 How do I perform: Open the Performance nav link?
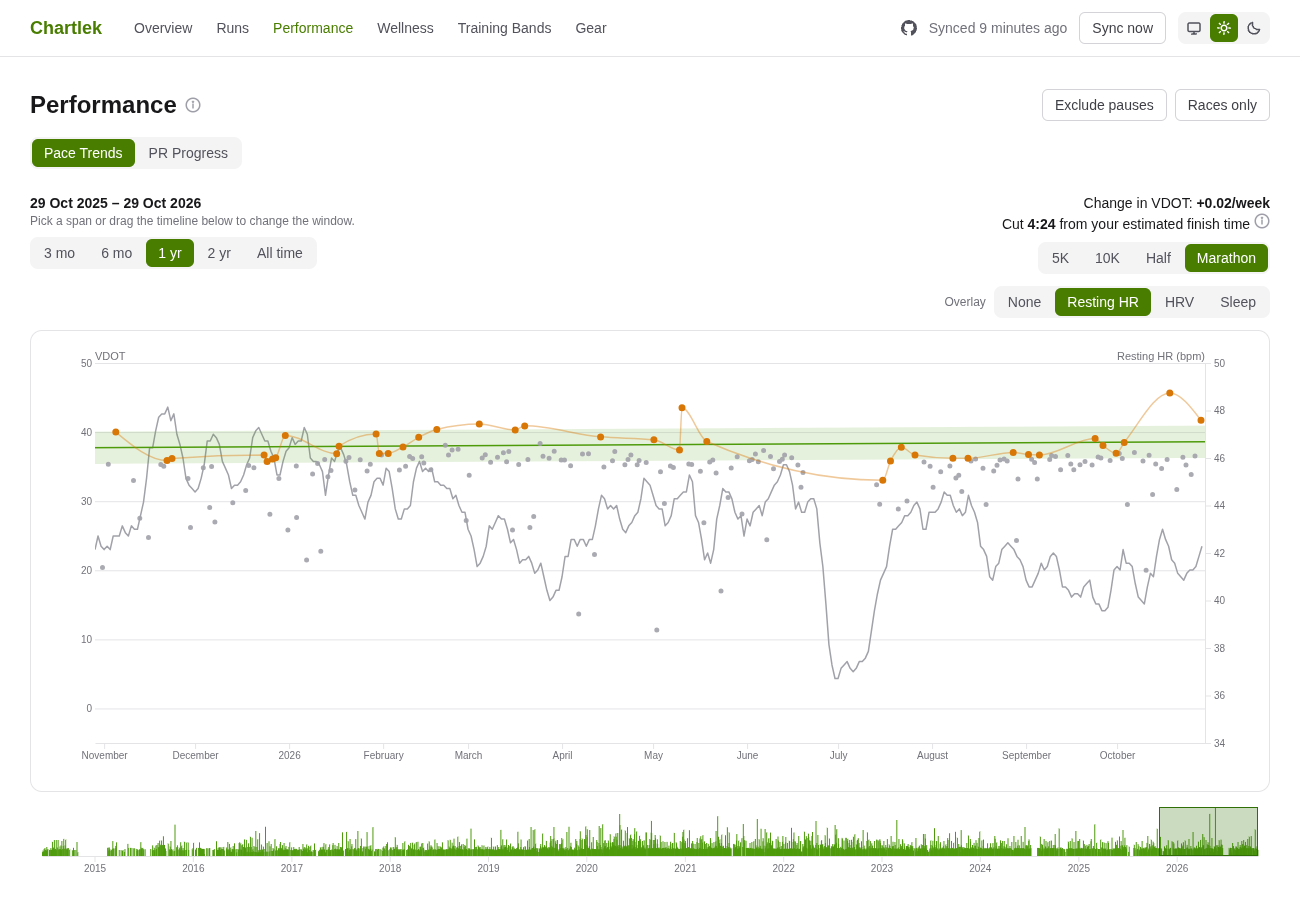(x=313, y=28)
